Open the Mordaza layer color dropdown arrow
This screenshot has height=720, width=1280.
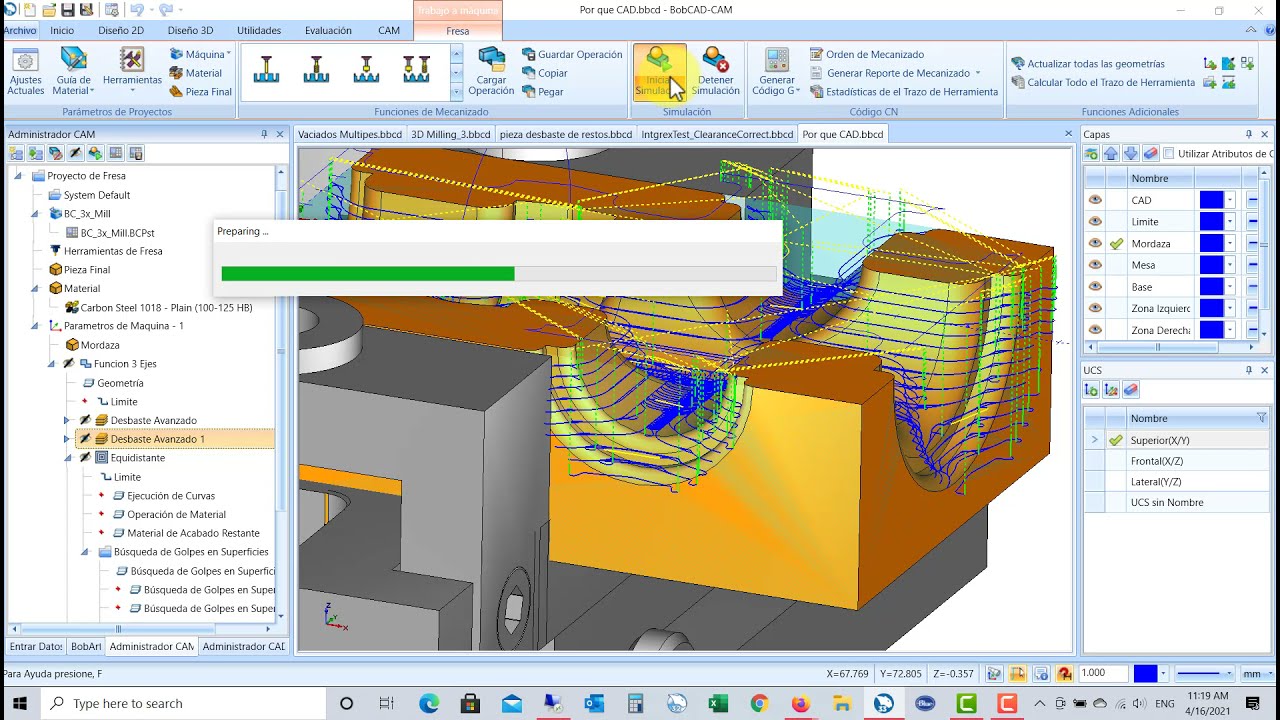pyautogui.click(x=1230, y=243)
